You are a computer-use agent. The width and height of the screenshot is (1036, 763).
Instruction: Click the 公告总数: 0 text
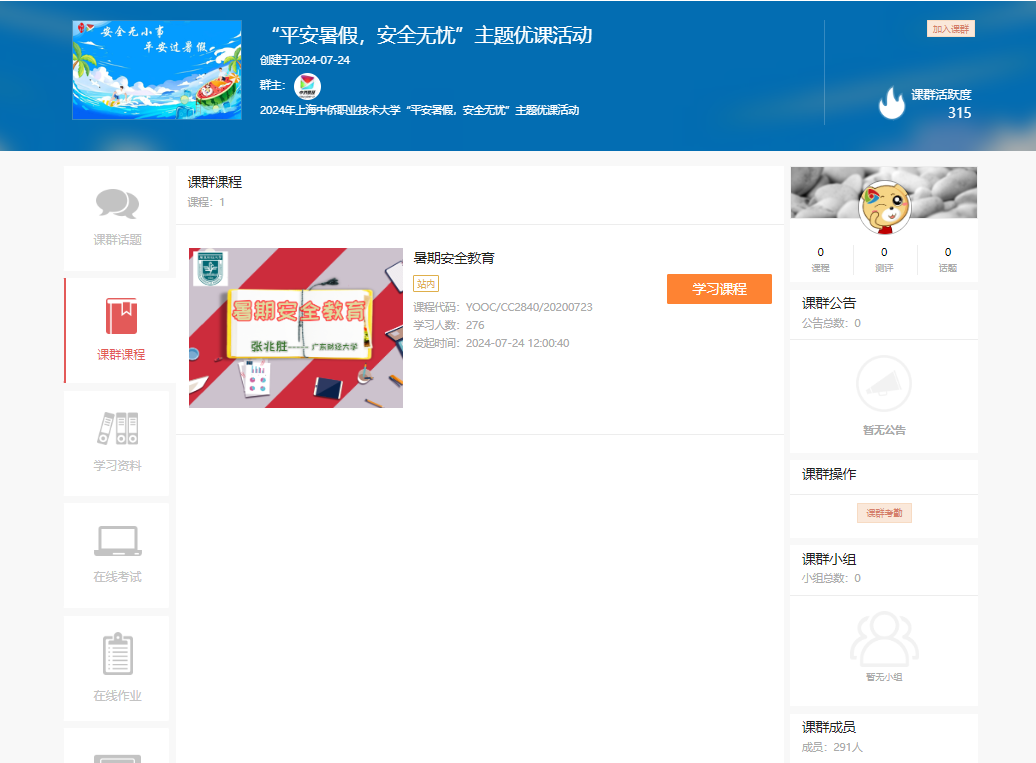pyautogui.click(x=831, y=323)
